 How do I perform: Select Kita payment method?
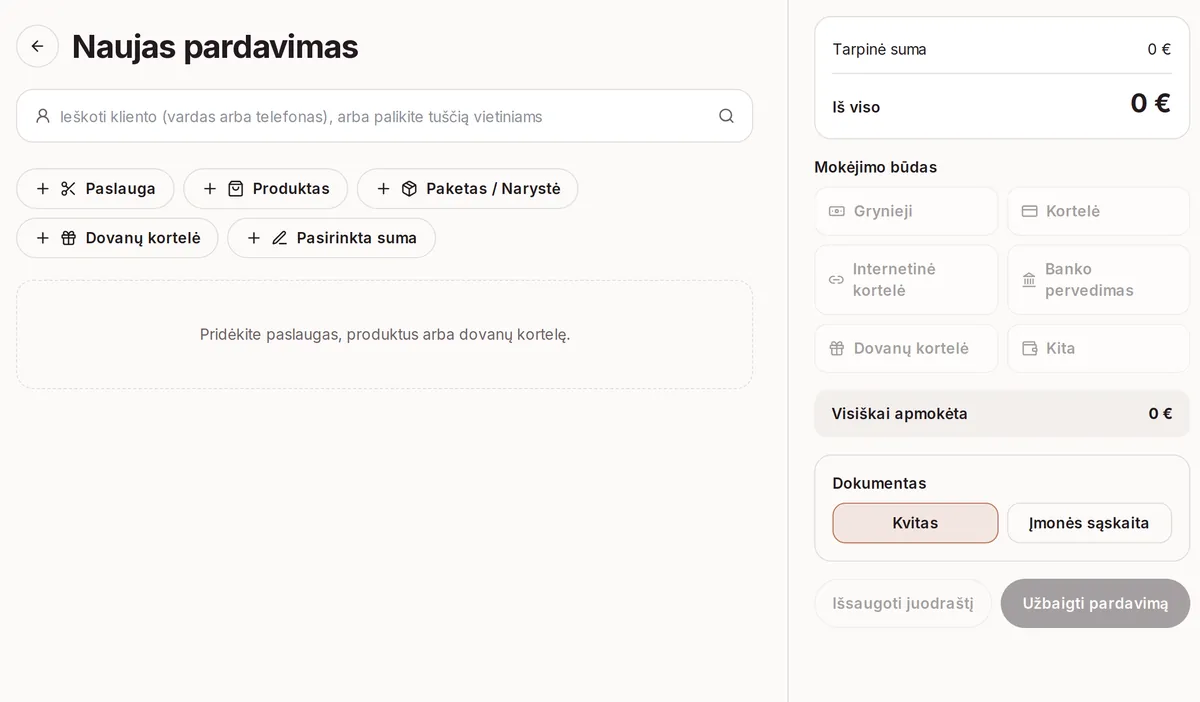pyautogui.click(x=1098, y=348)
